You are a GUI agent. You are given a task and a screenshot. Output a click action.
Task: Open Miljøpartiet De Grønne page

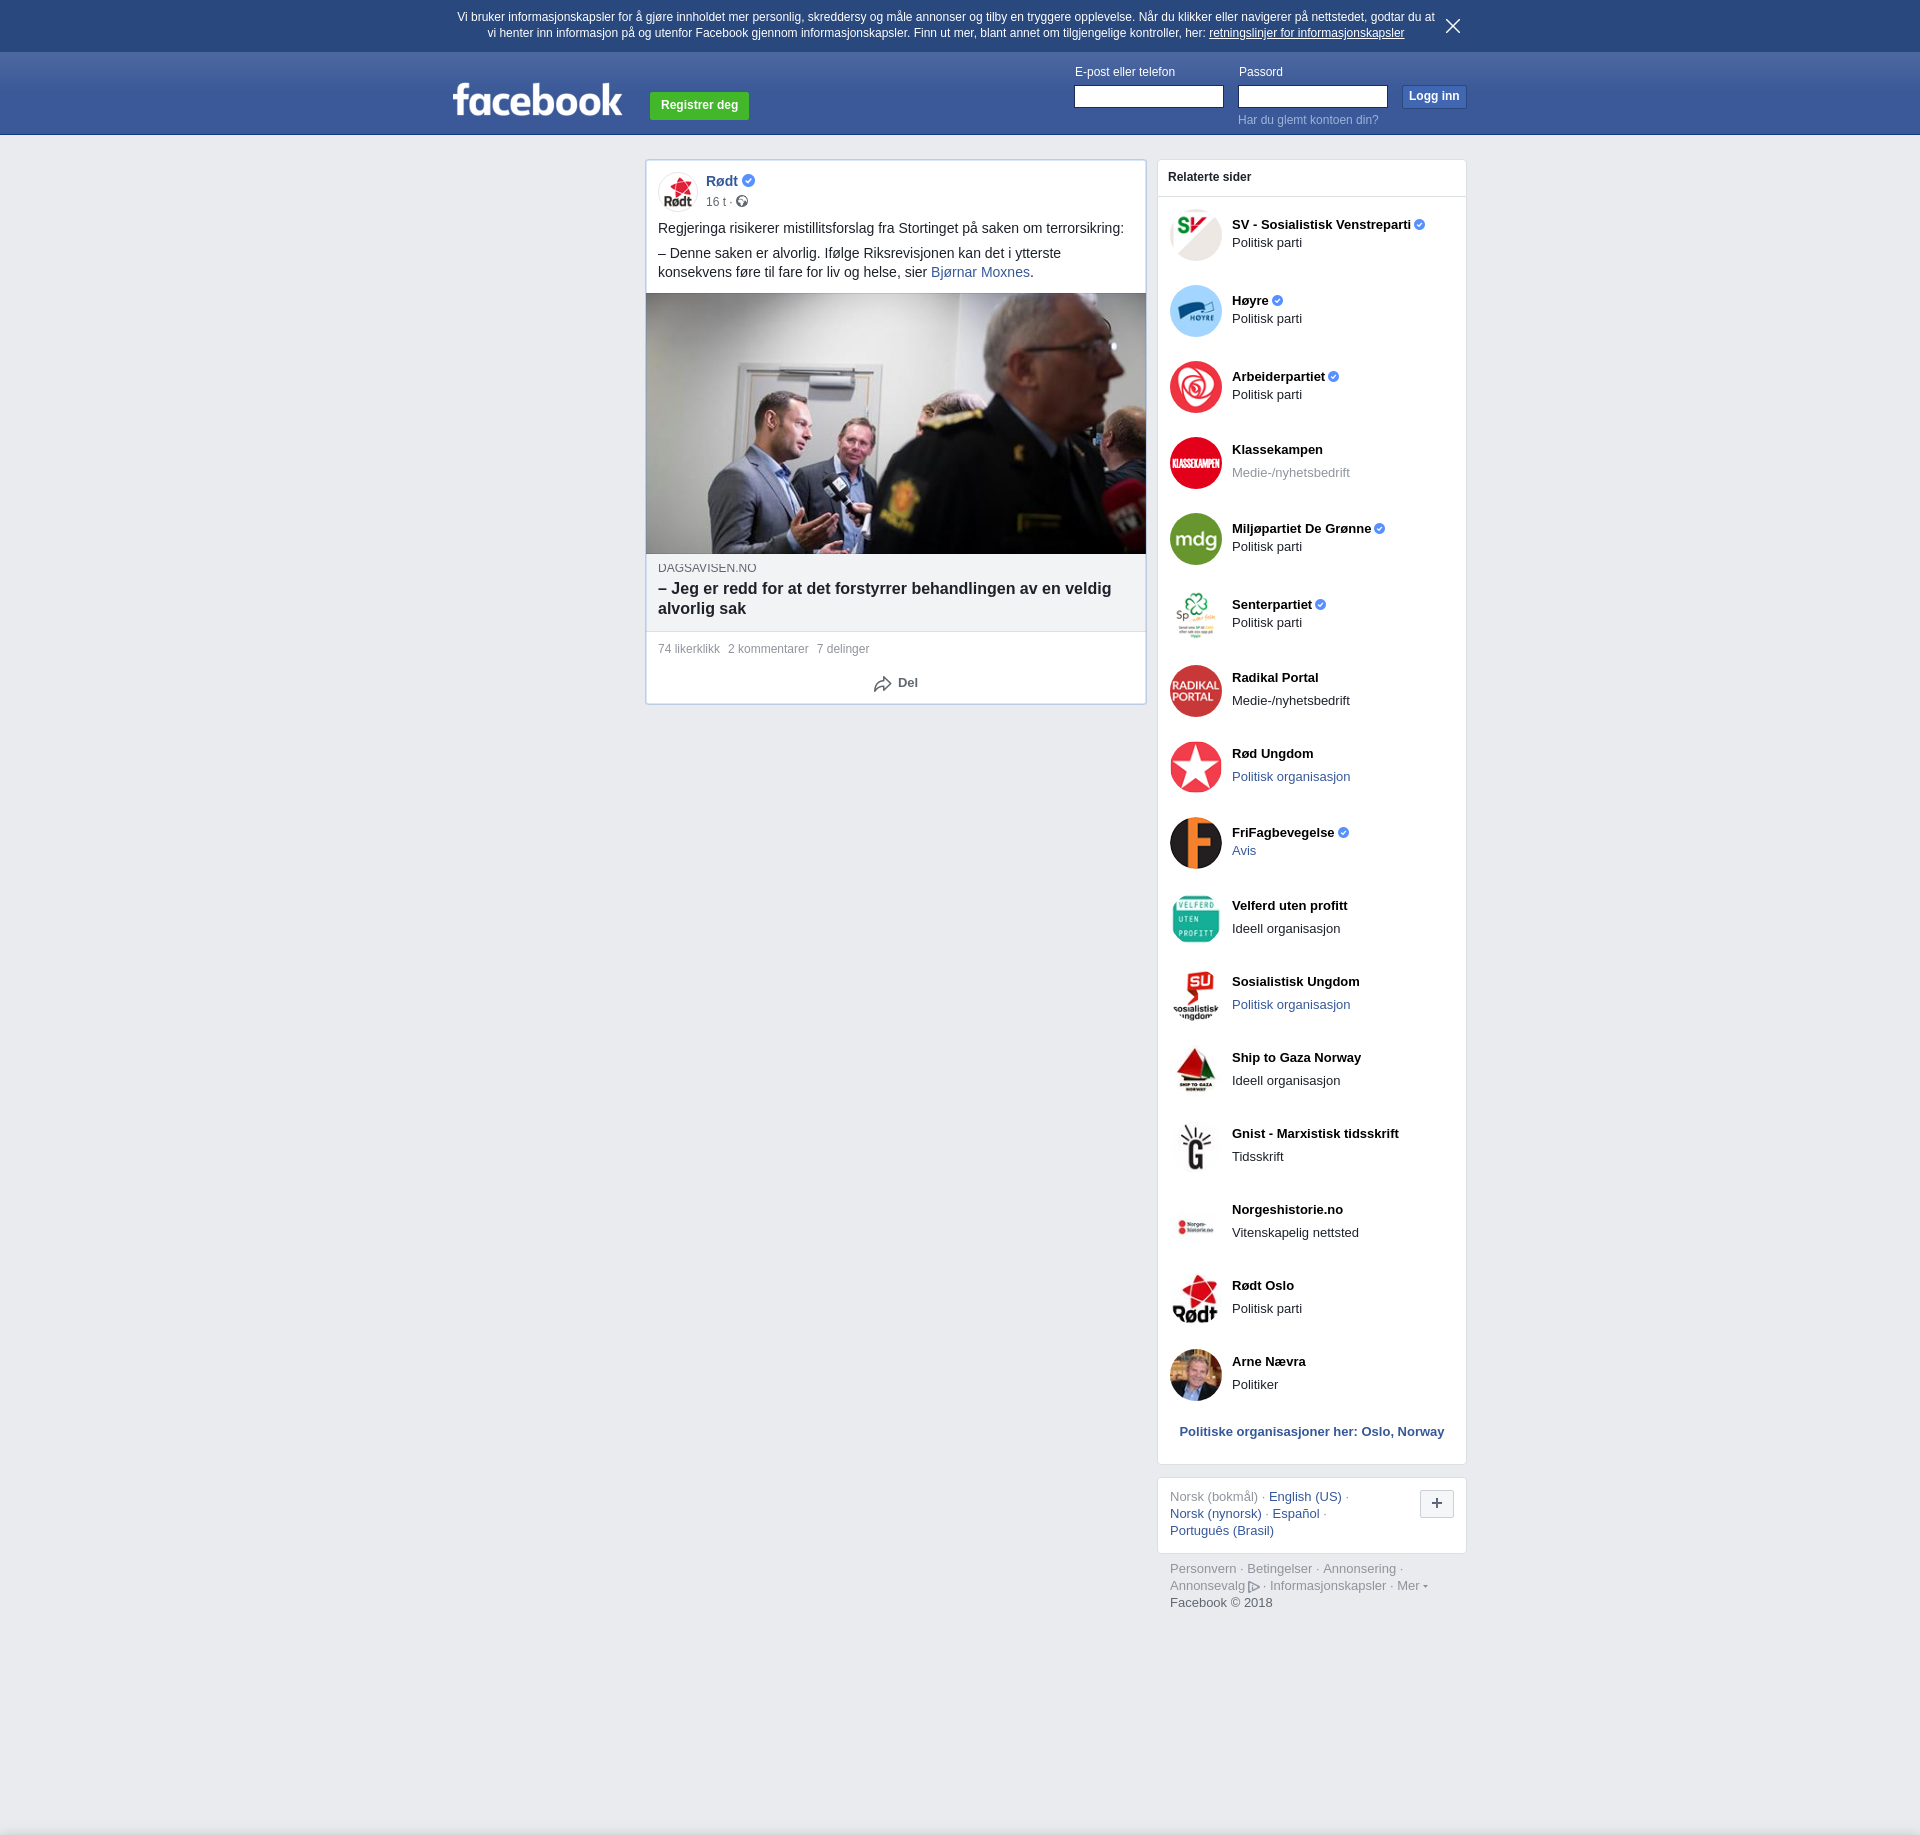pyautogui.click(x=1301, y=529)
